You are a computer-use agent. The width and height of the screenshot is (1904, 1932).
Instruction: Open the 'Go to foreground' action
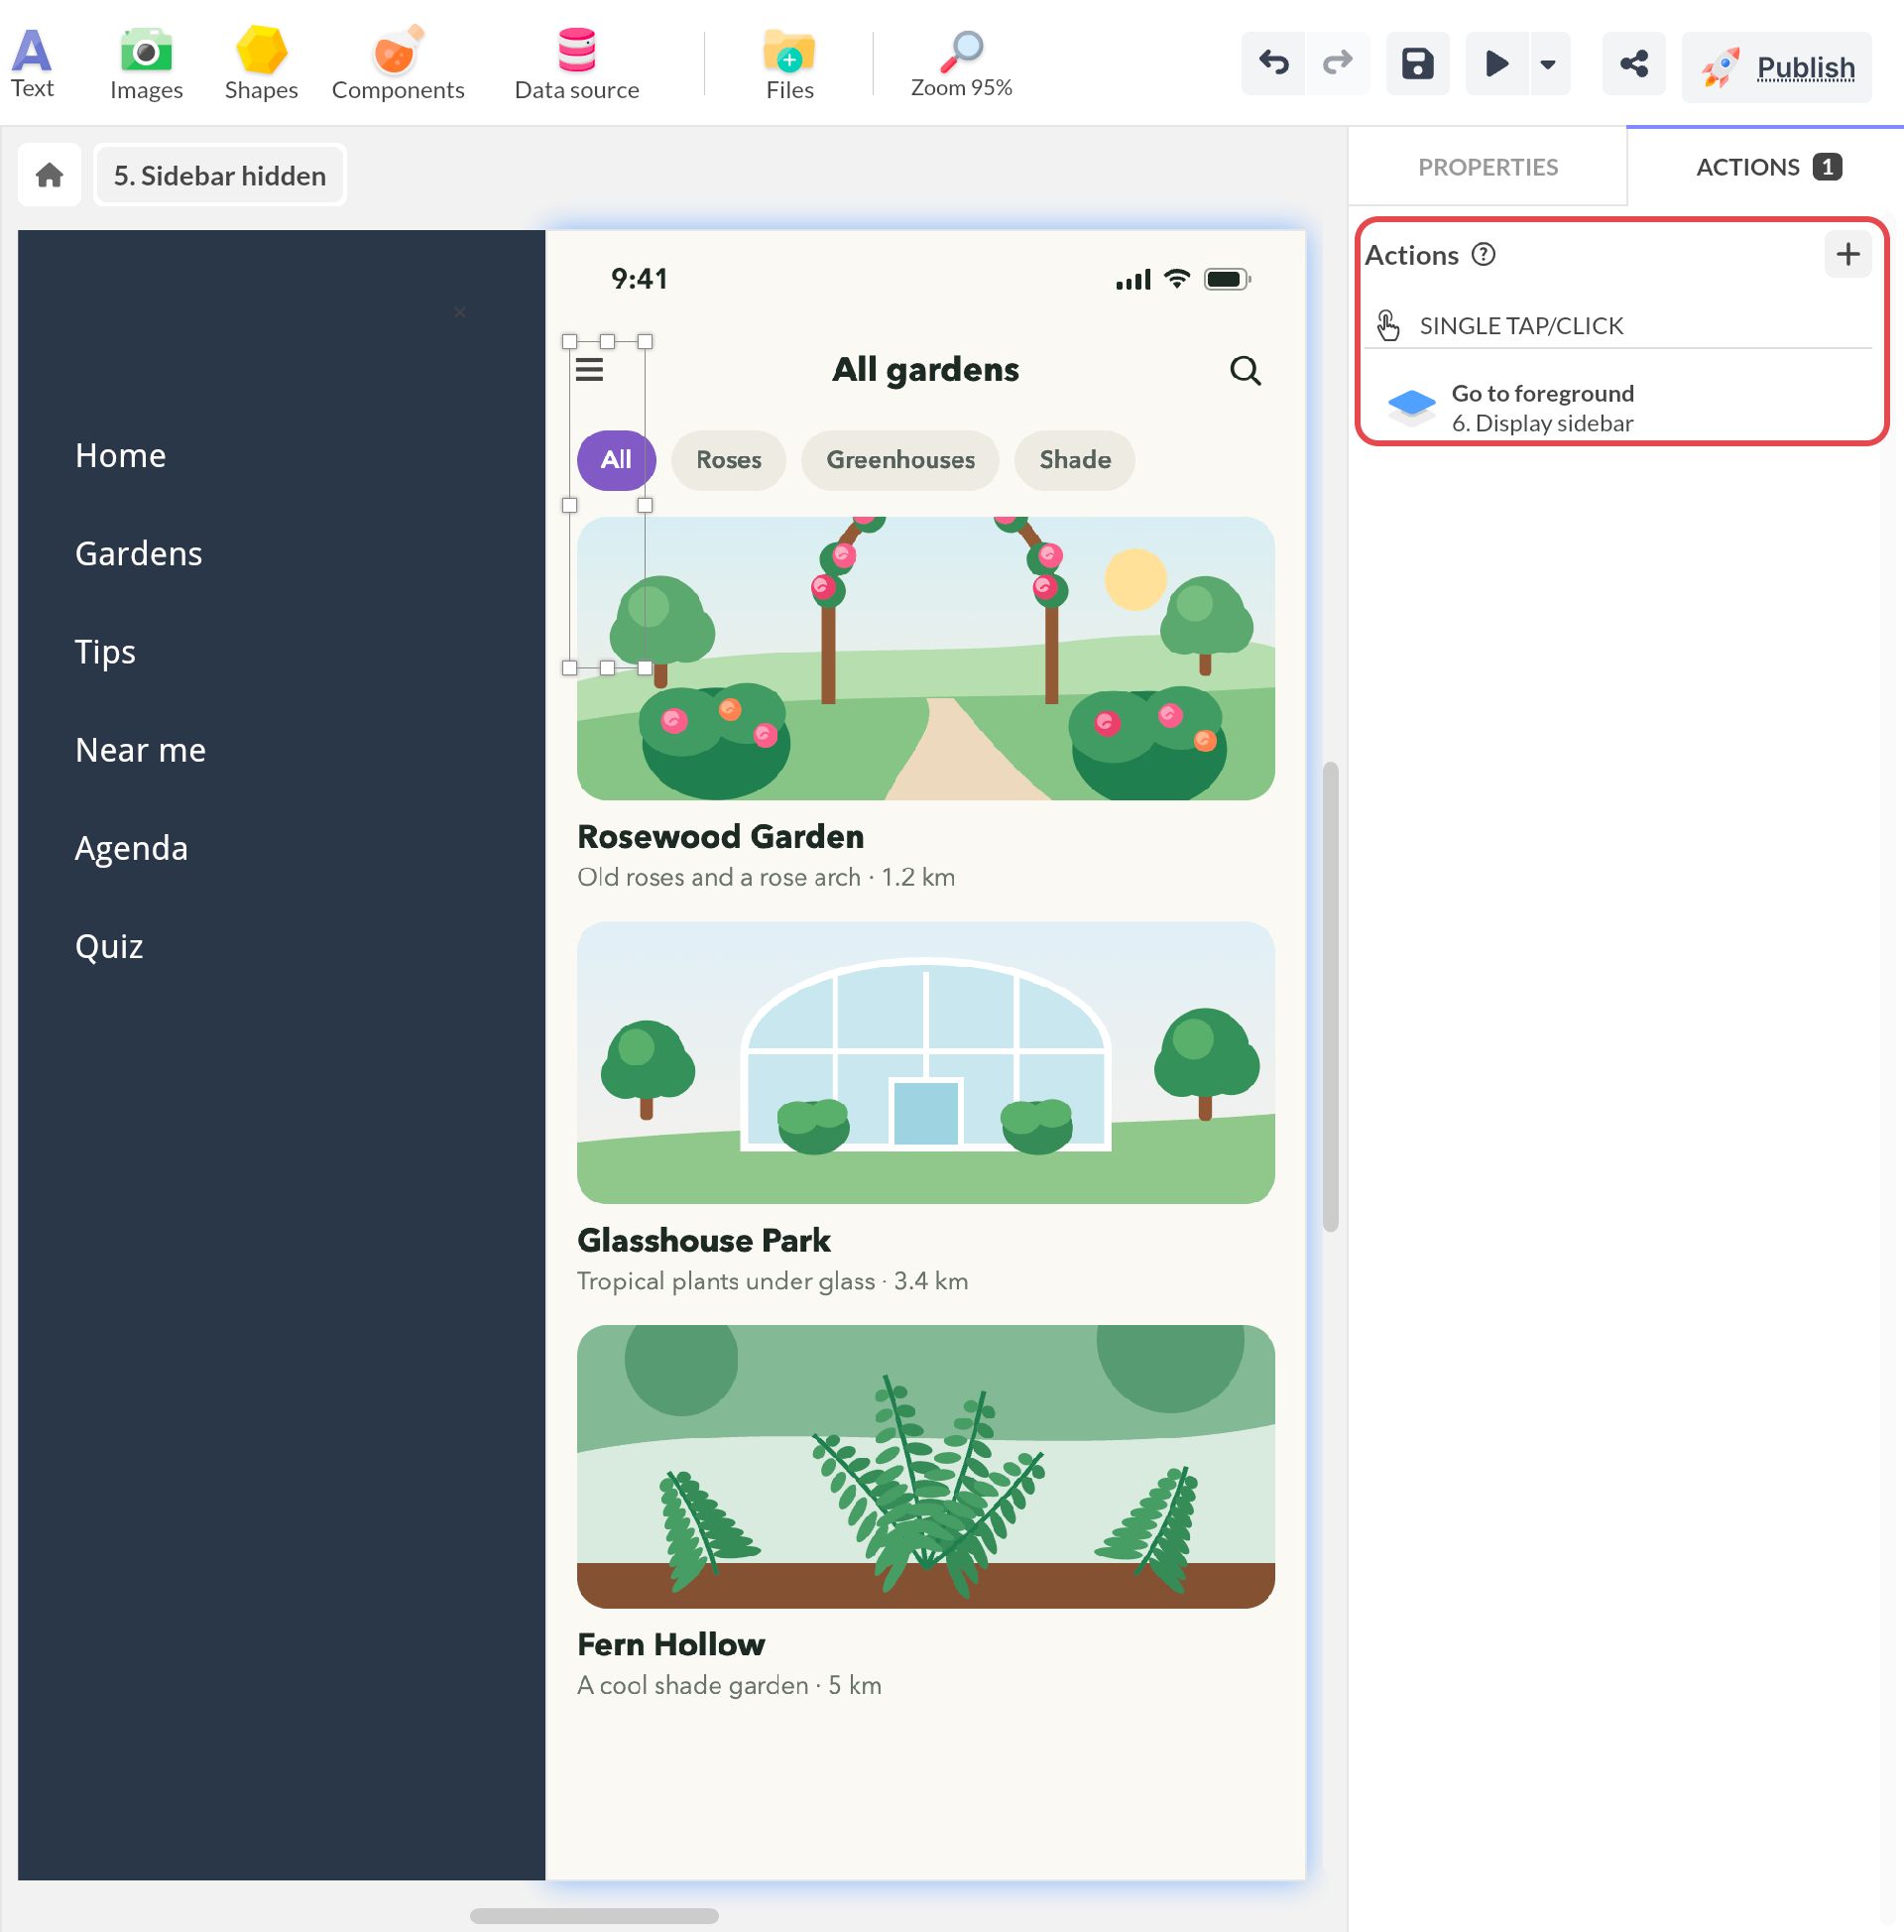(1617, 408)
